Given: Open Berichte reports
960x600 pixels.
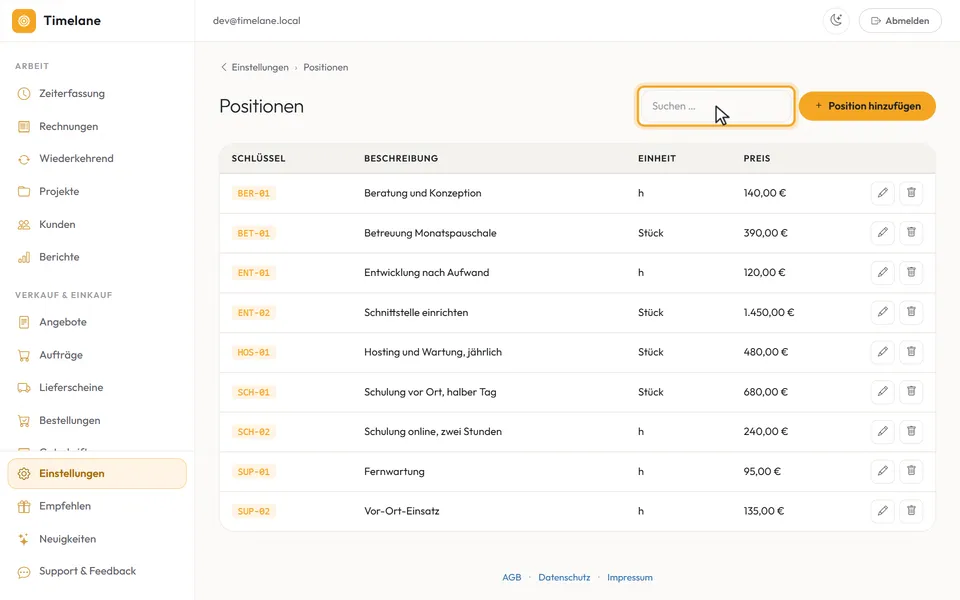Looking at the screenshot, I should tap(97, 257).
